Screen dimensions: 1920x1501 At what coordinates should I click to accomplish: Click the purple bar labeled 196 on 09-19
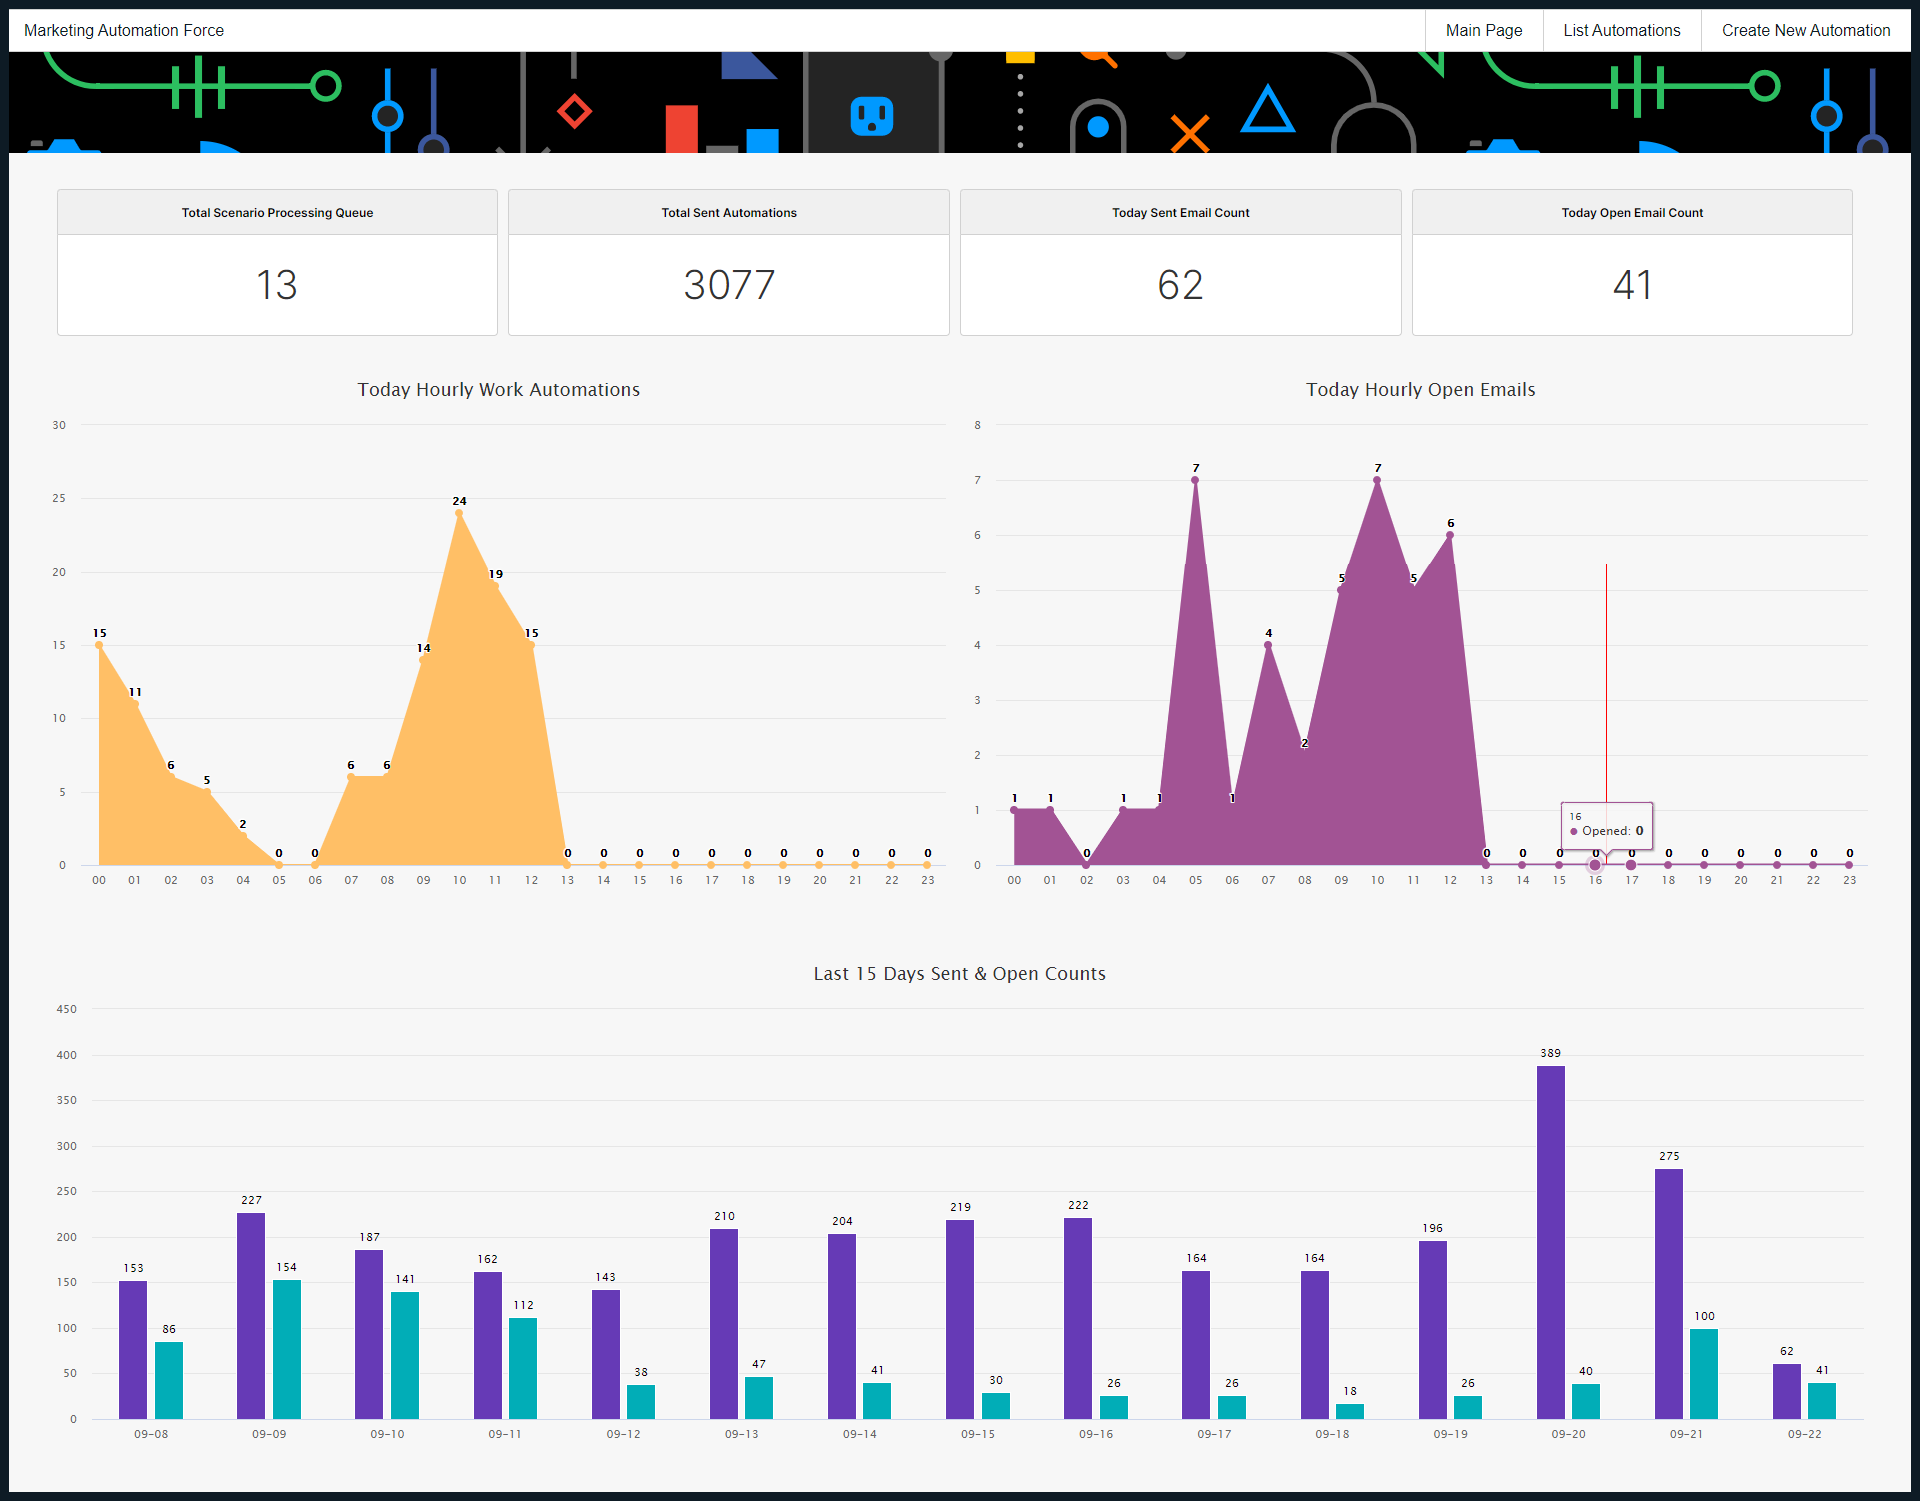coord(1433,1330)
